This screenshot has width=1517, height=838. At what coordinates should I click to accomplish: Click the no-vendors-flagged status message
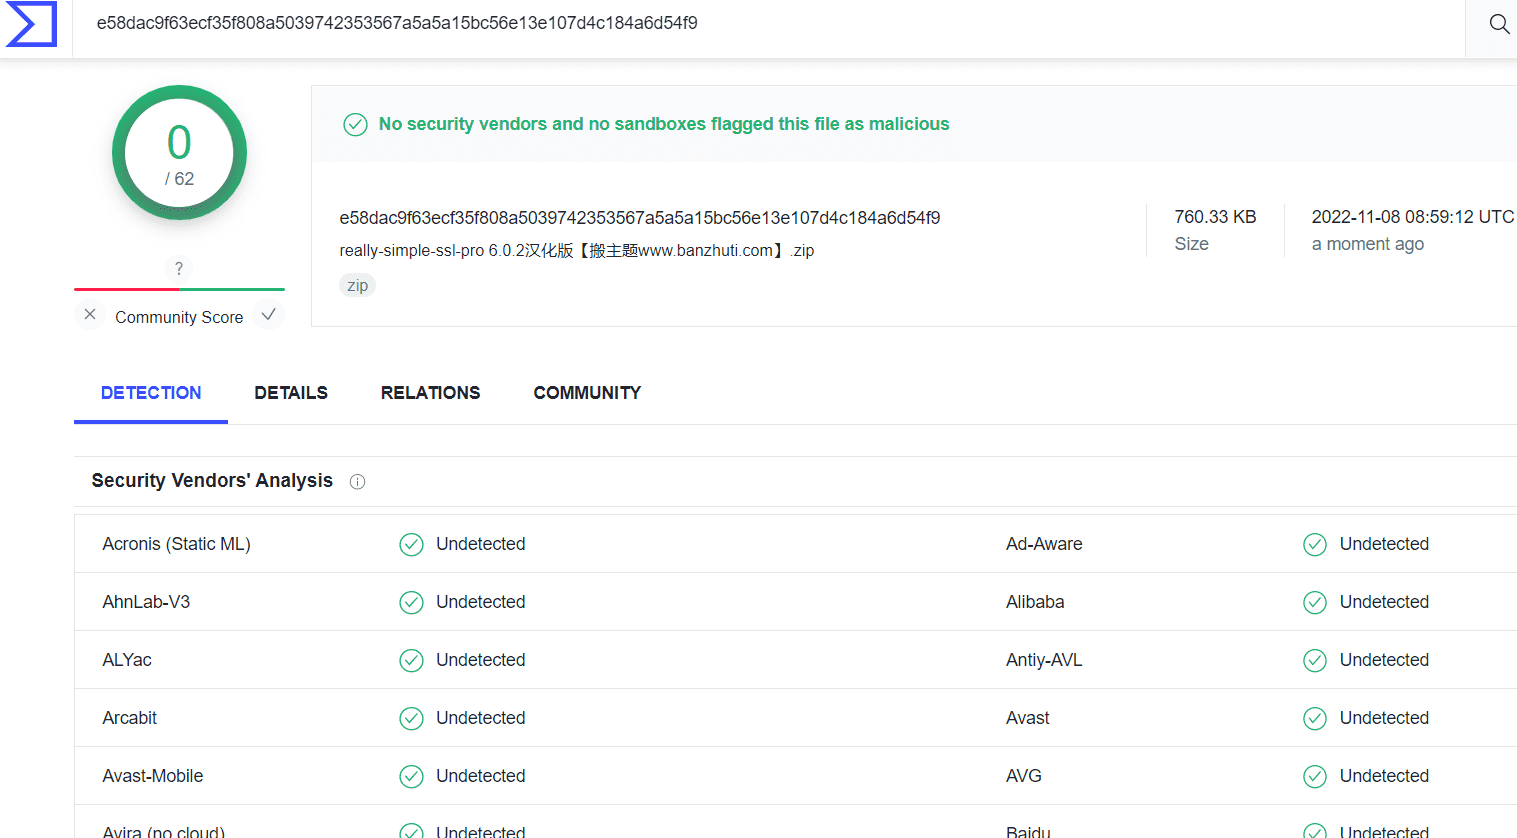coord(664,124)
